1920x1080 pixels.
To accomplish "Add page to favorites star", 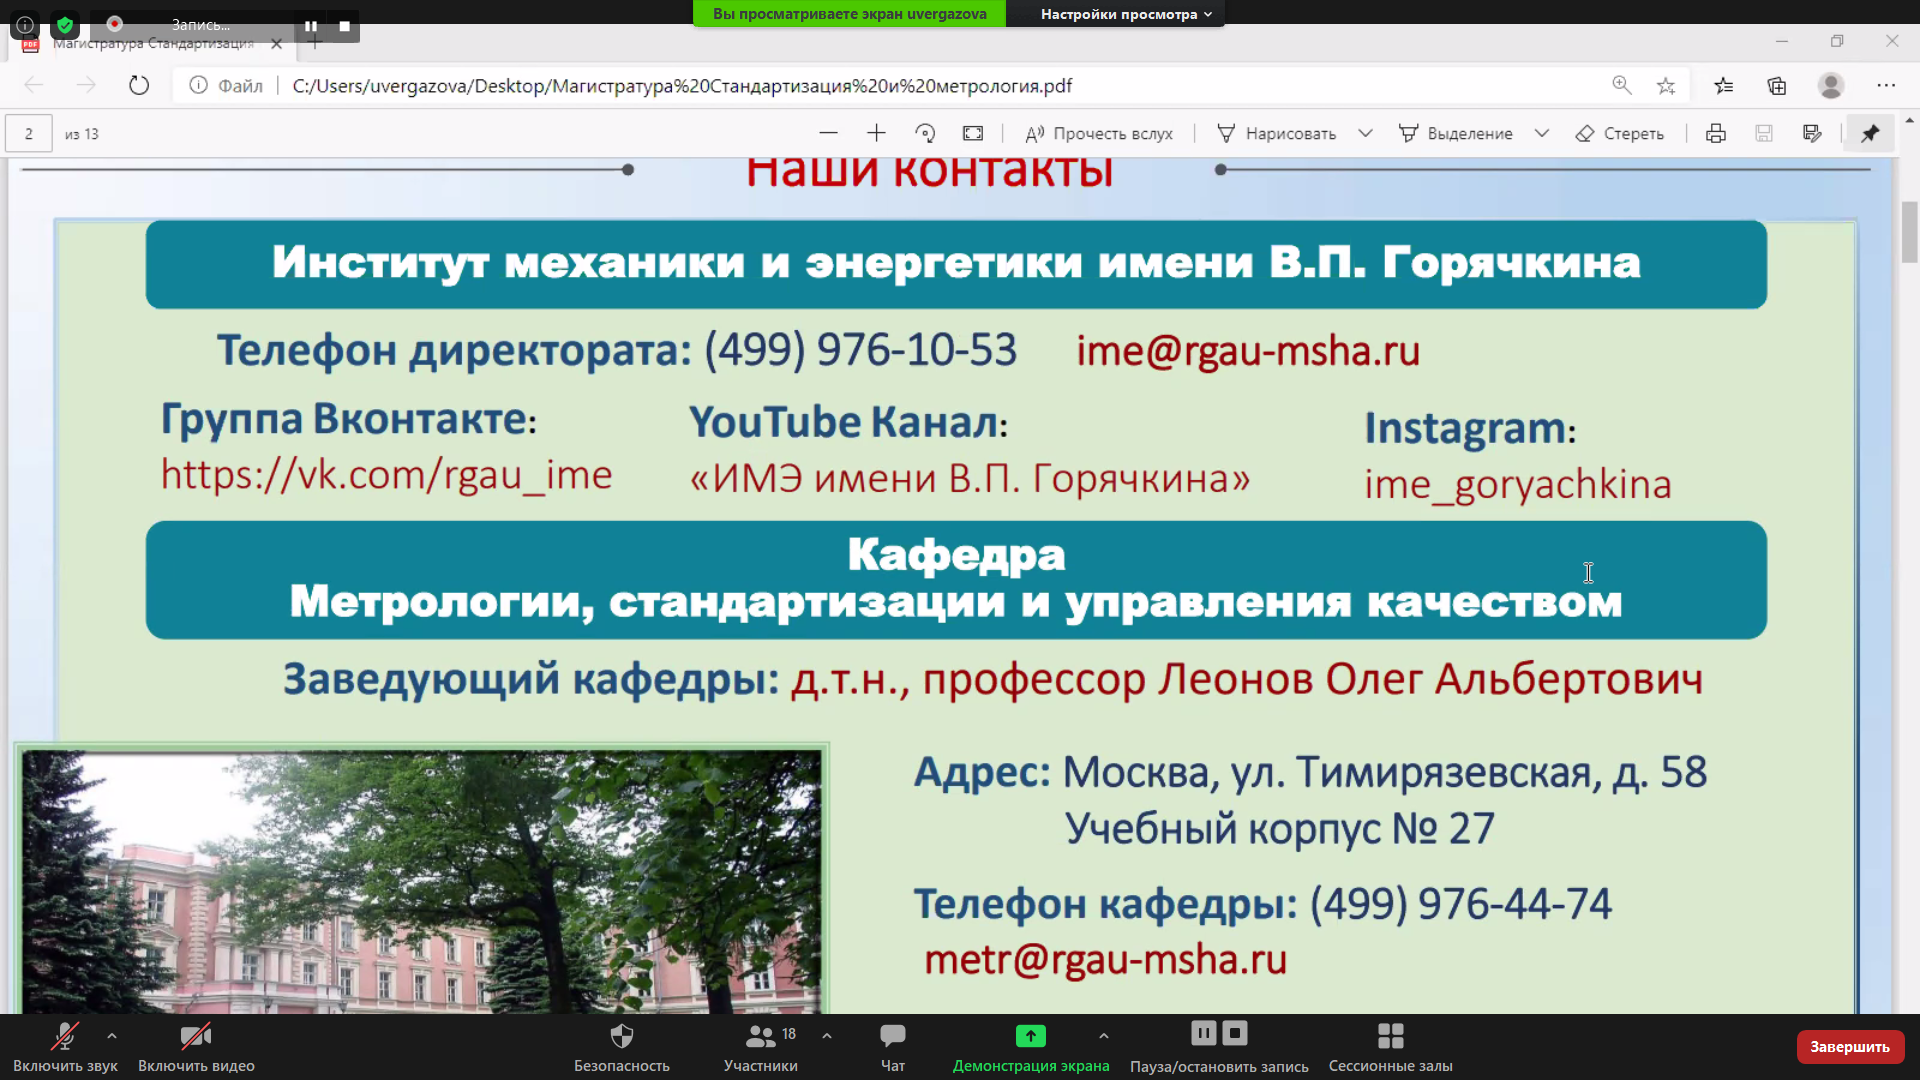I will pyautogui.click(x=1666, y=86).
